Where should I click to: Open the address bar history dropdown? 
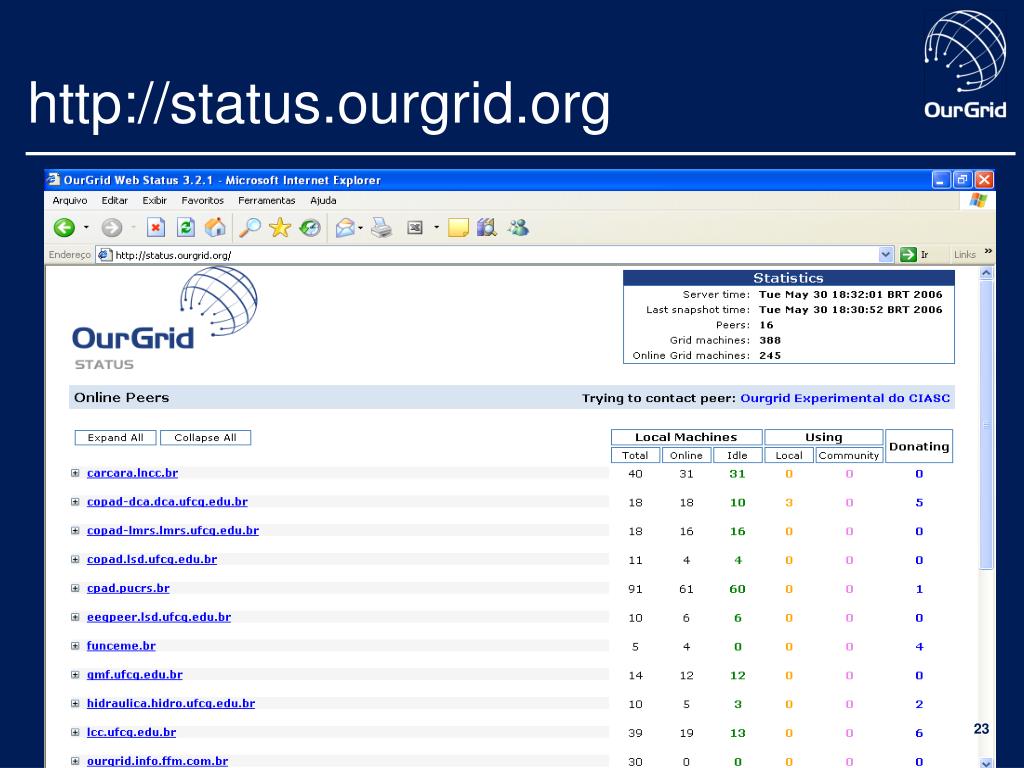click(x=886, y=255)
